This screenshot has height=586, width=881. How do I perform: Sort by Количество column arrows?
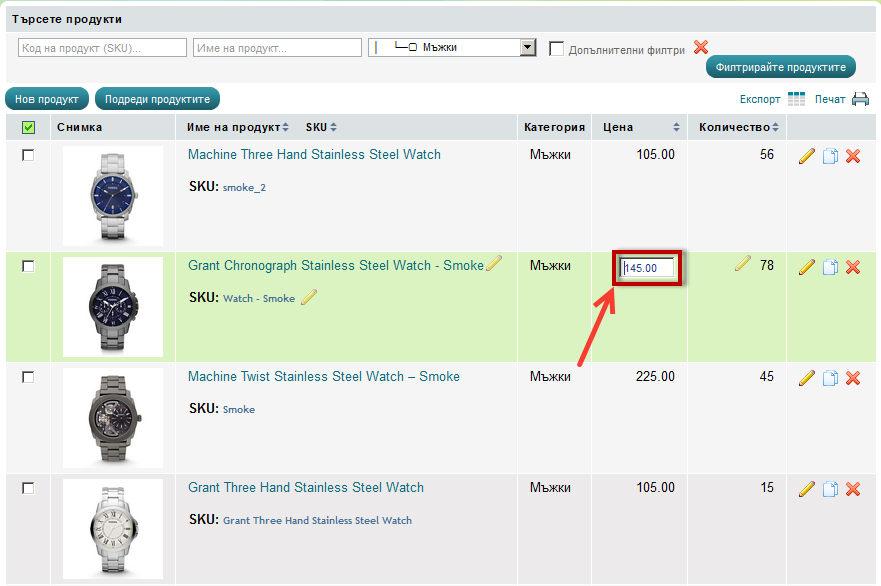776,127
